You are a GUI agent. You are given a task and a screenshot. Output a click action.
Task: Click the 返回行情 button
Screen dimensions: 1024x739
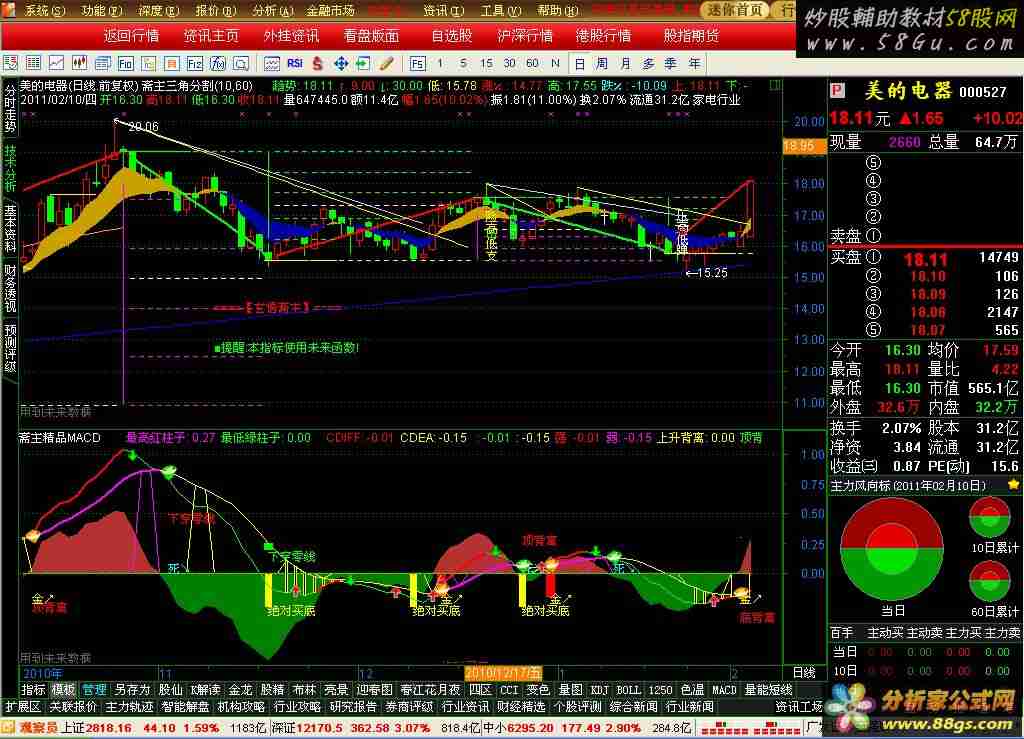[x=131, y=36]
